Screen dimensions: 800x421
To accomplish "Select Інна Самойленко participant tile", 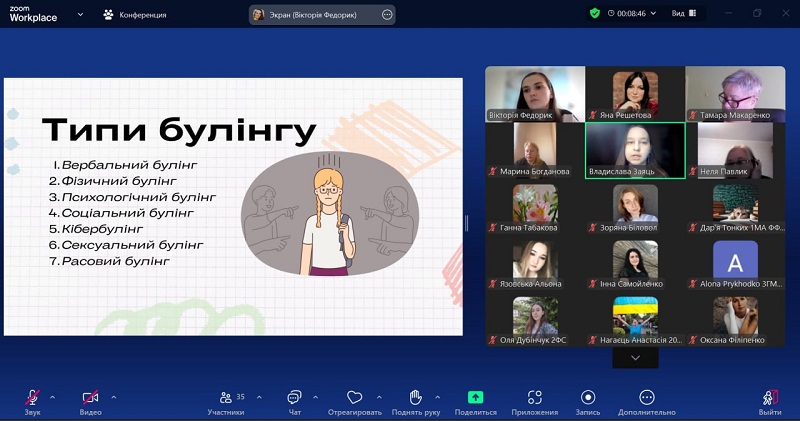I will click(x=635, y=262).
